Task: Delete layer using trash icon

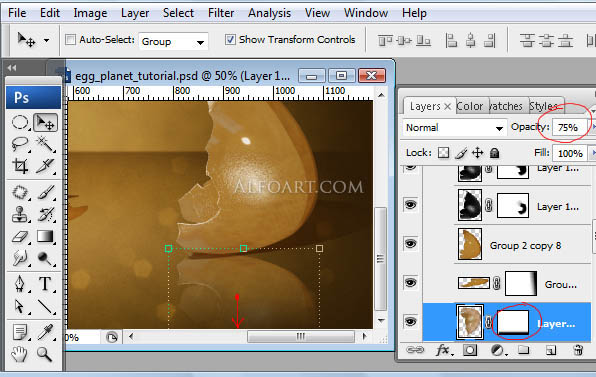Action: [x=578, y=350]
